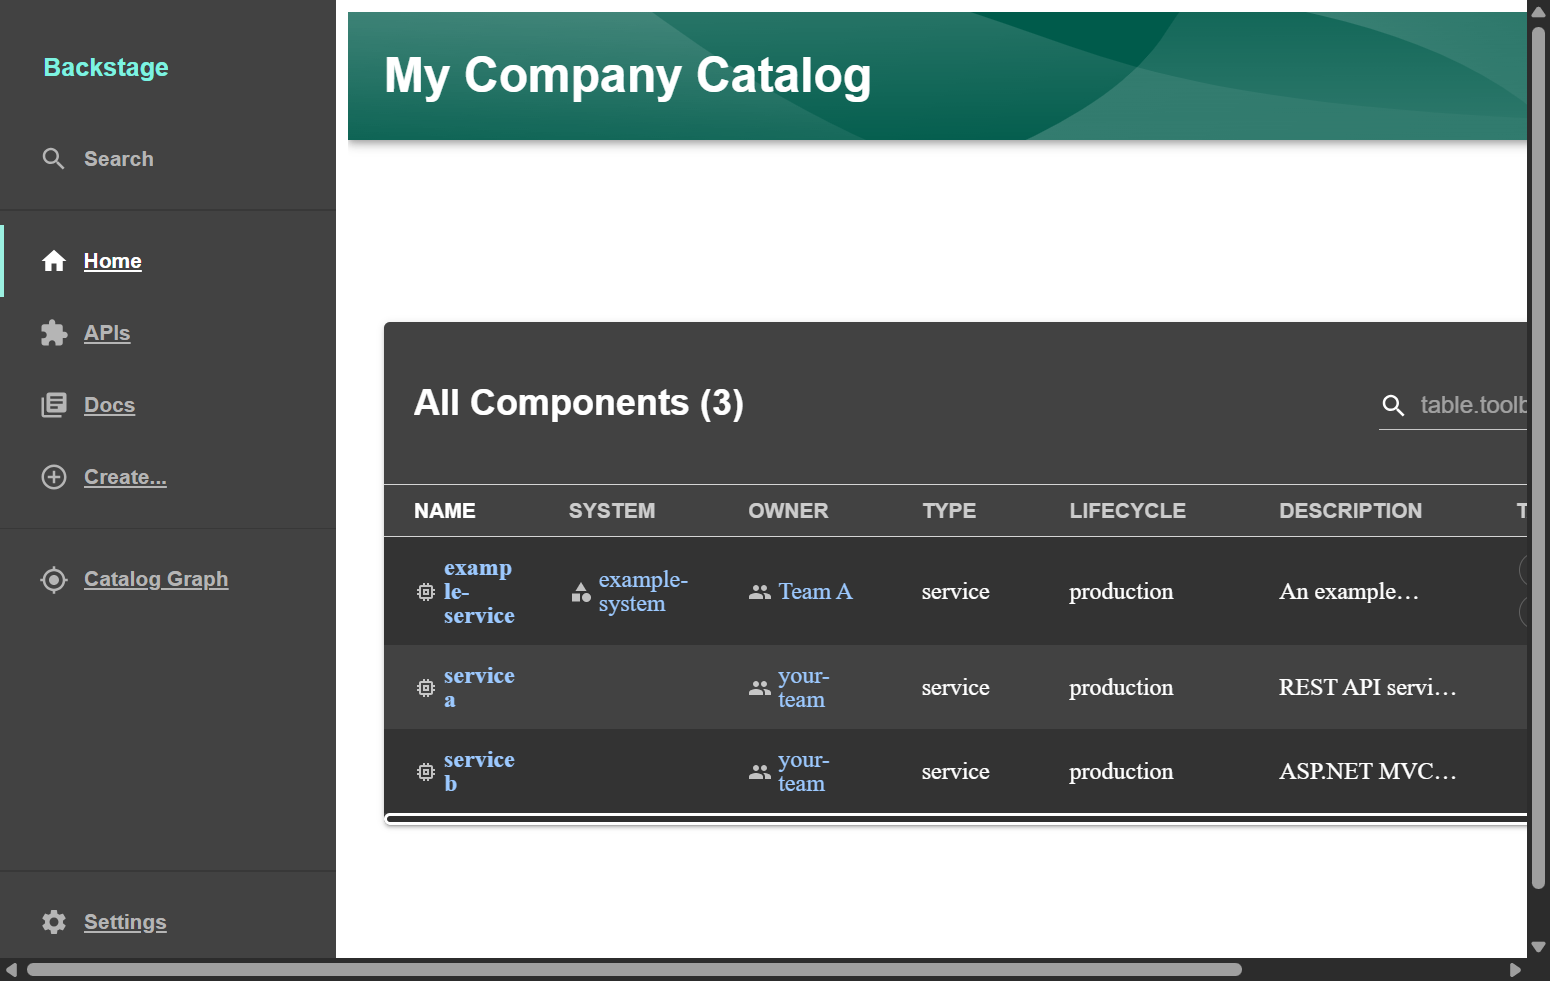The width and height of the screenshot is (1550, 981).
Task: Click service type in service b row
Action: click(955, 772)
